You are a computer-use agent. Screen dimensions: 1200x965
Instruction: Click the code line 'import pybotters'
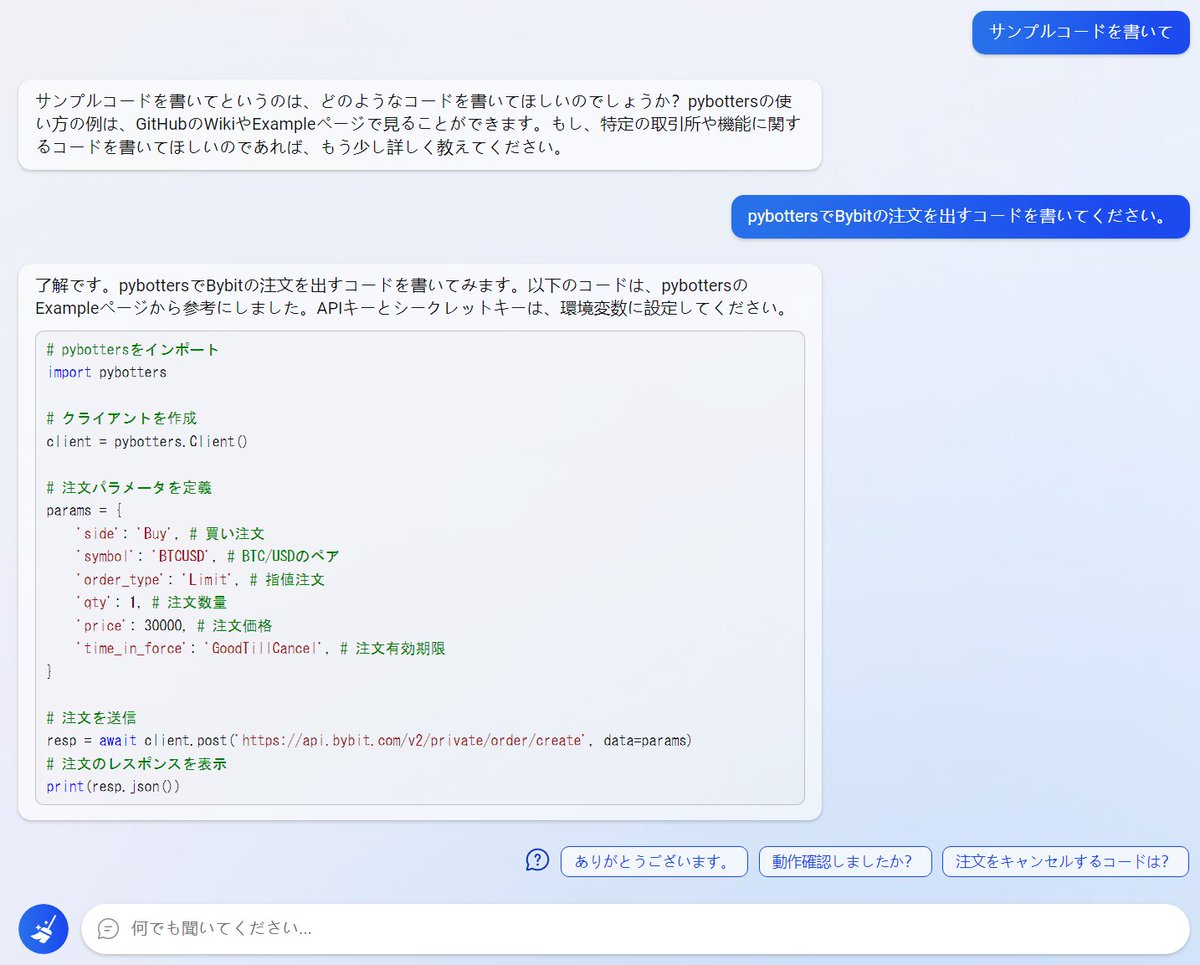(x=107, y=372)
